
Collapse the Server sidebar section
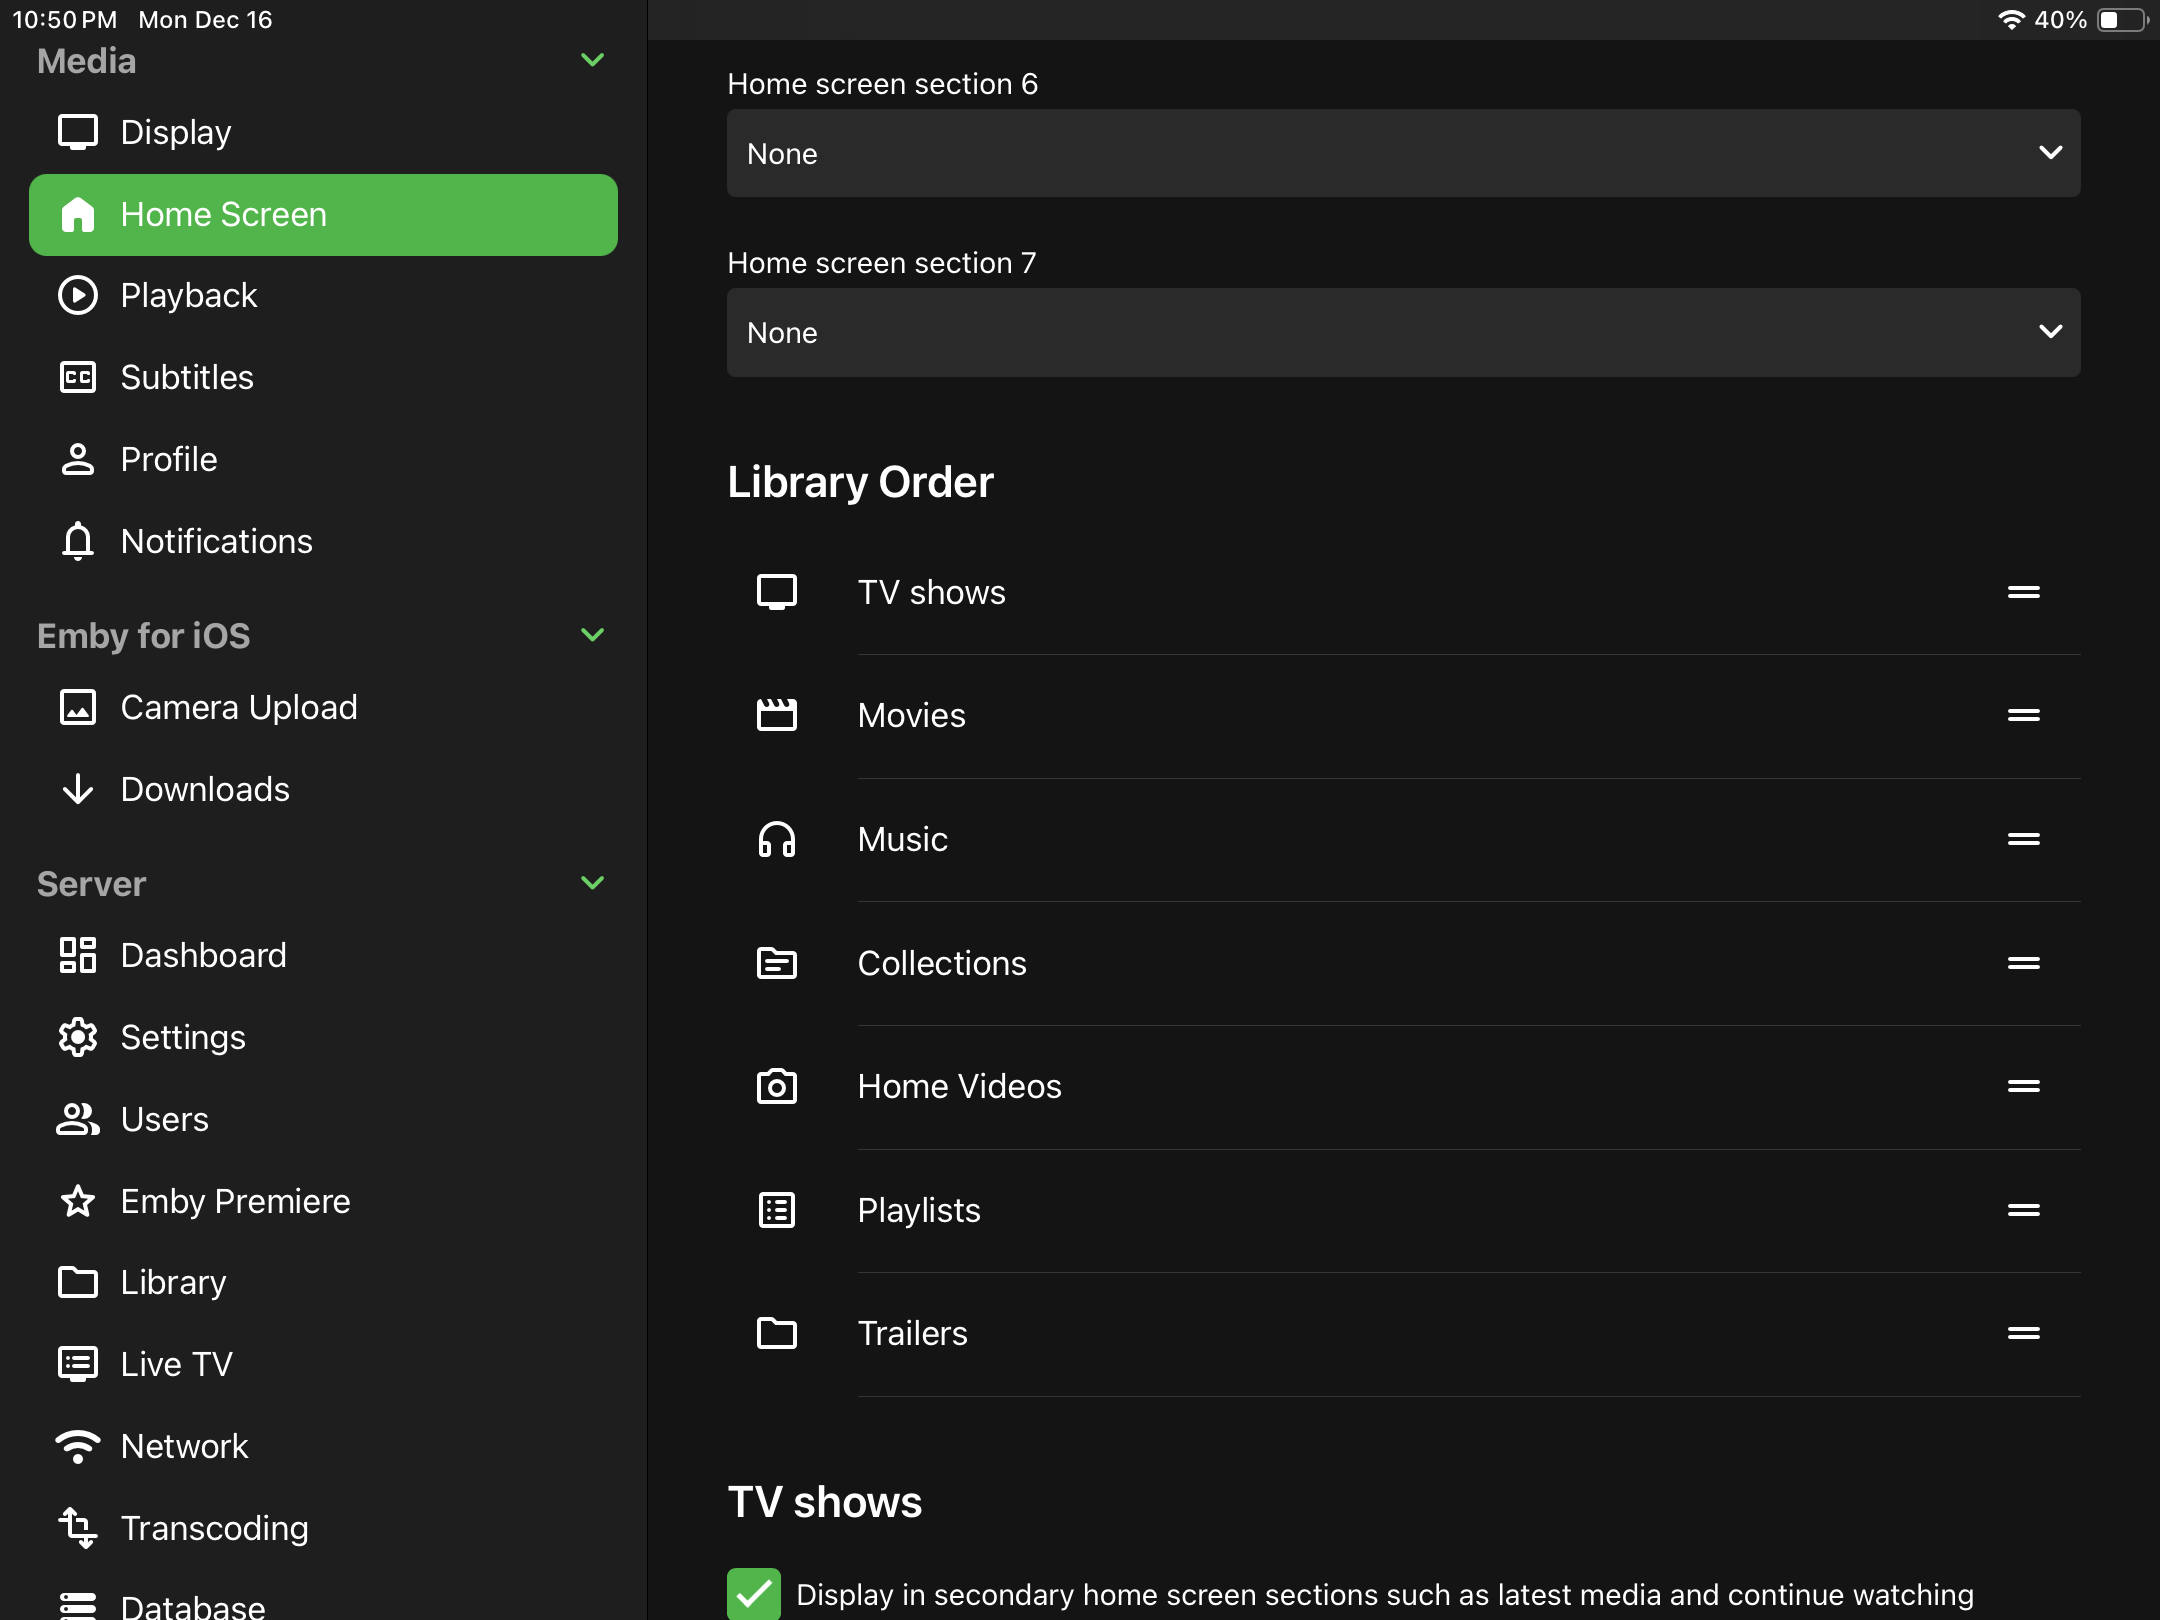click(592, 883)
